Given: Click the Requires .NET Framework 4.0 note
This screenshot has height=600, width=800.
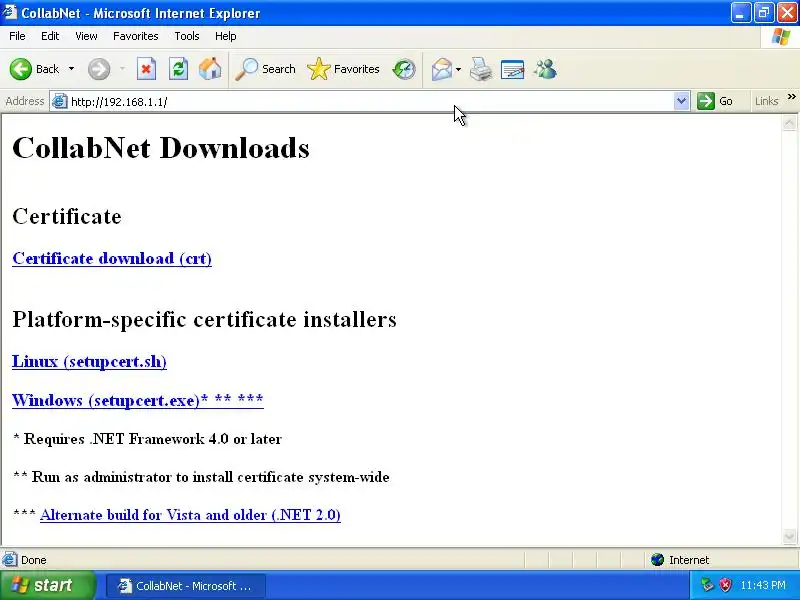Looking at the screenshot, I should point(147,439).
